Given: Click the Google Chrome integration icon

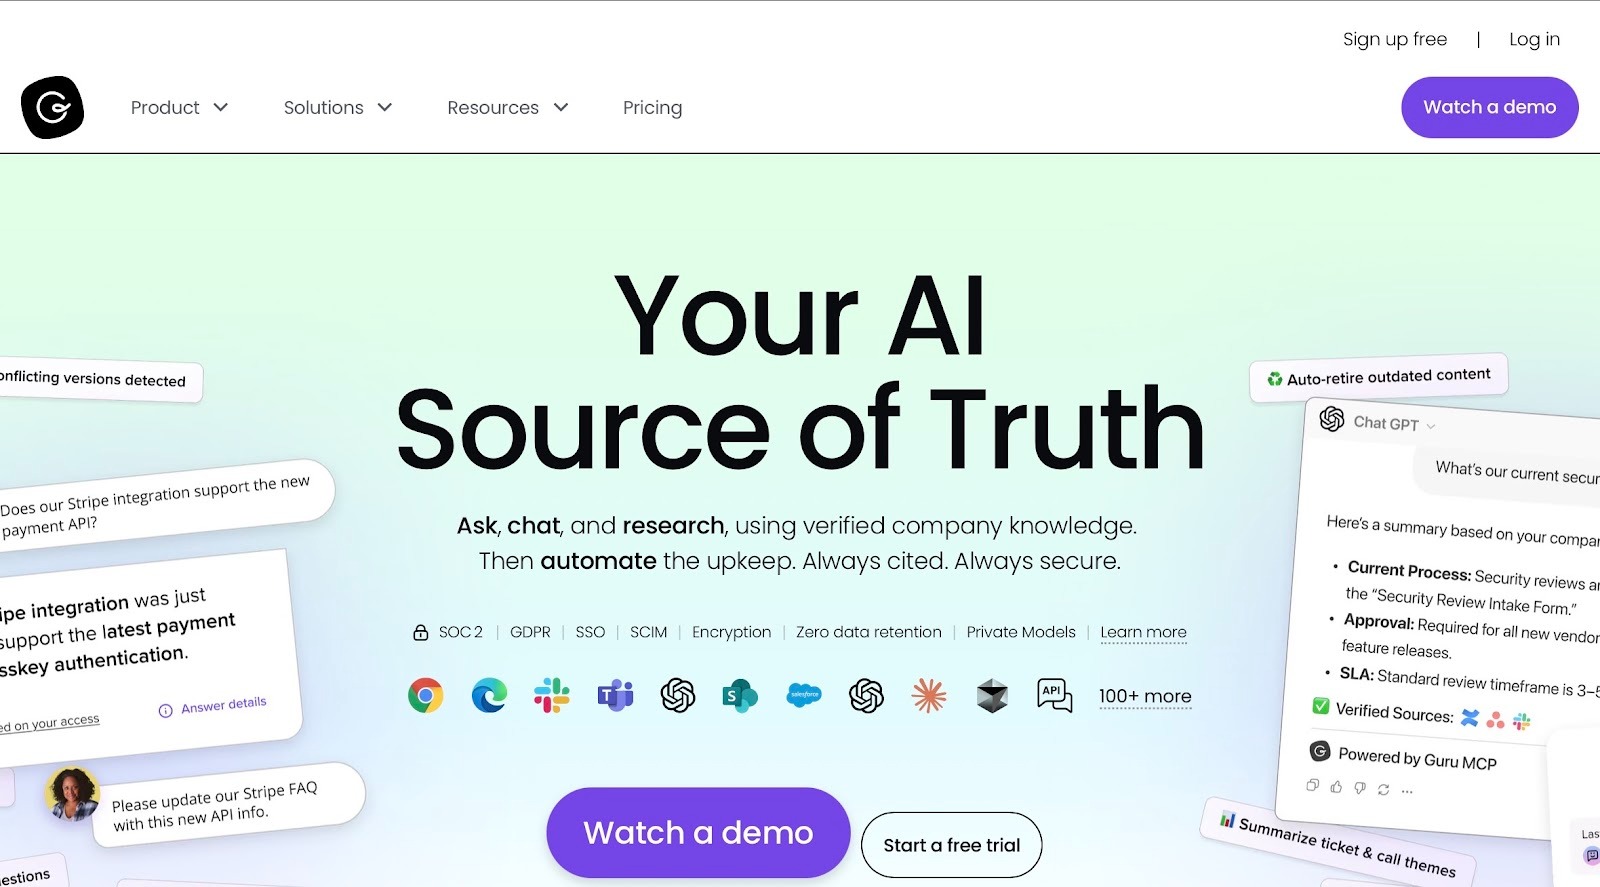Looking at the screenshot, I should 426,695.
